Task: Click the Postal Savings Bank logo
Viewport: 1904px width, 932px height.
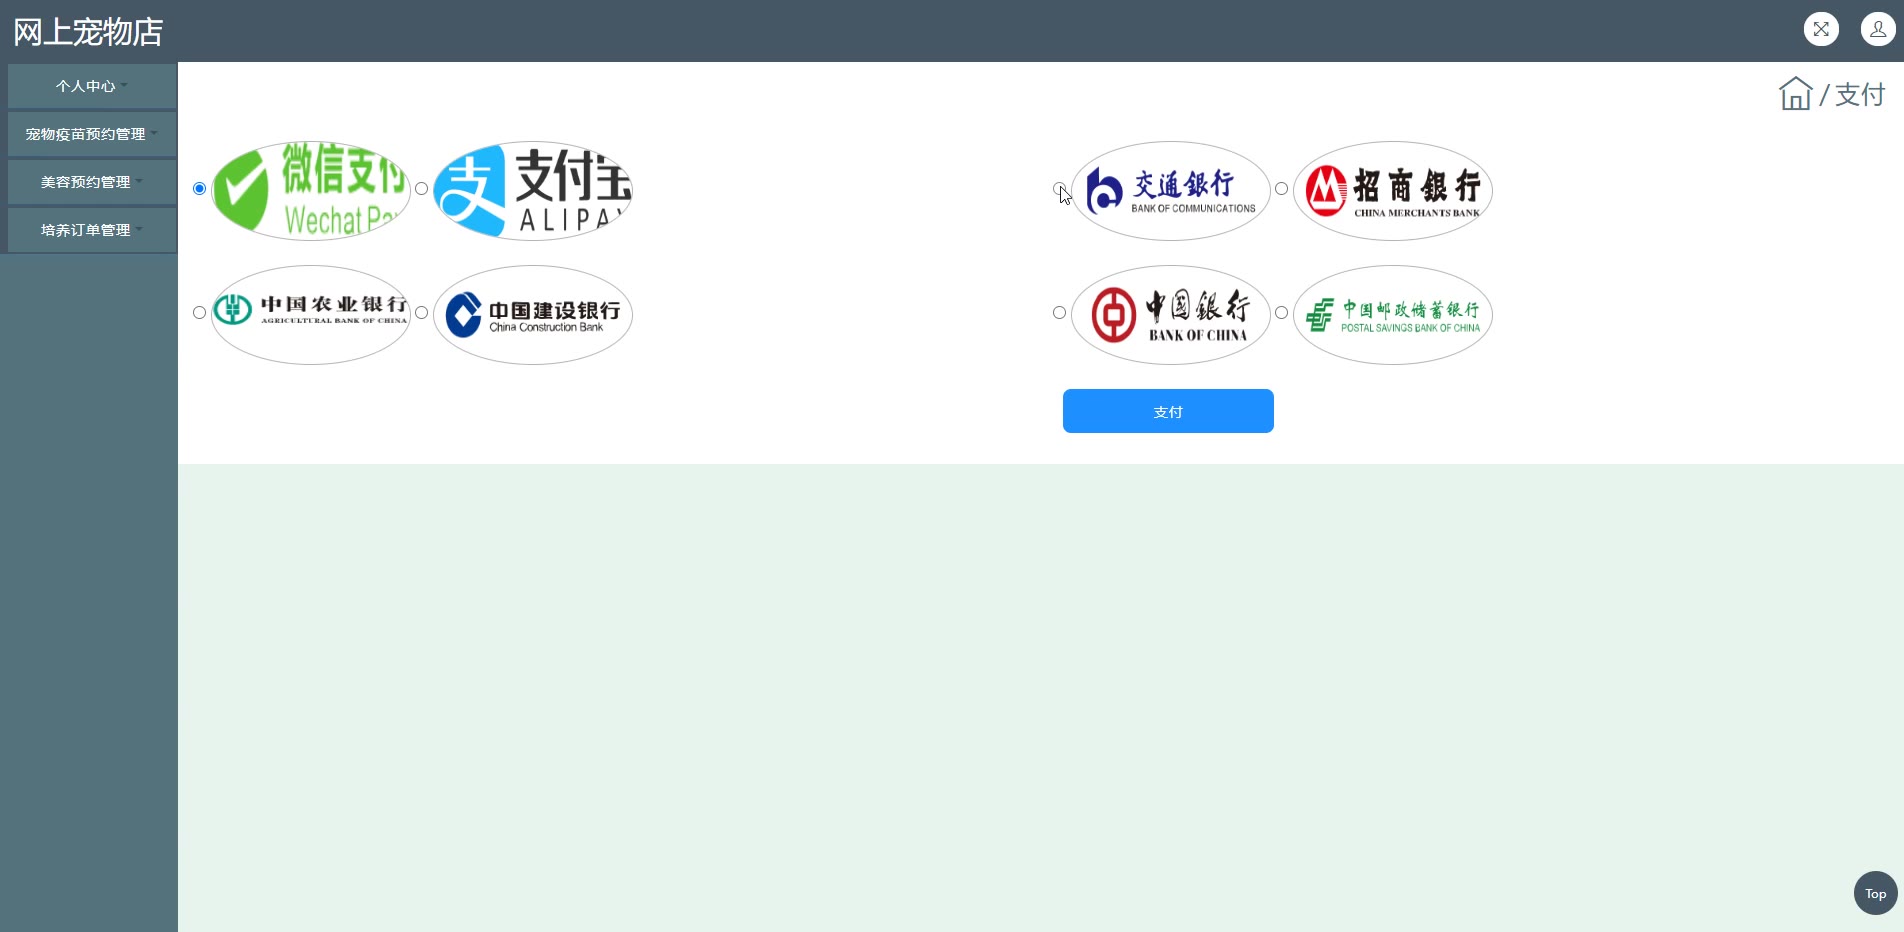Action: [1393, 314]
